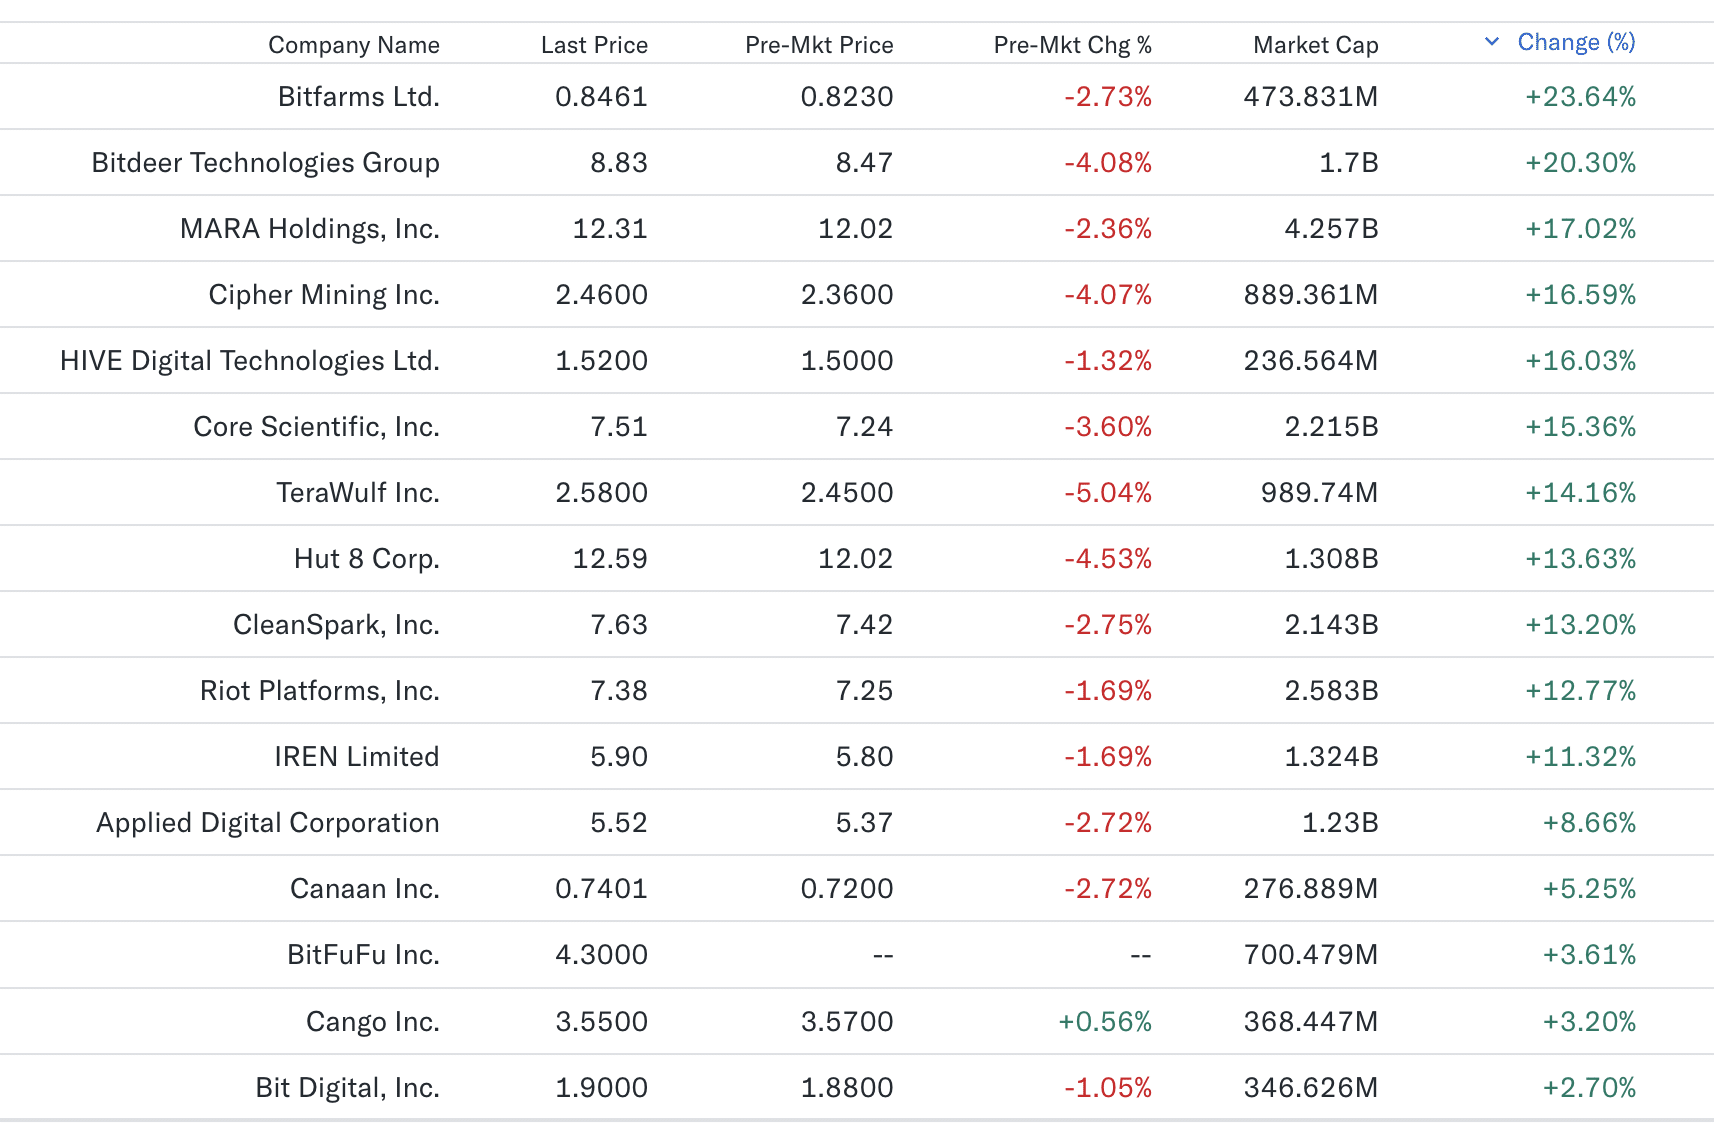This screenshot has width=1714, height=1136.
Task: Click the sort chevron beside Change (%)
Action: point(1492,42)
